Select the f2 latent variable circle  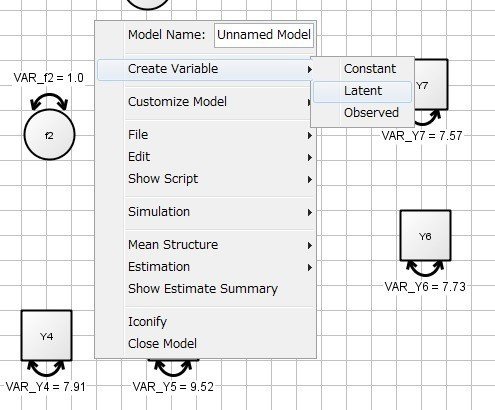click(49, 135)
